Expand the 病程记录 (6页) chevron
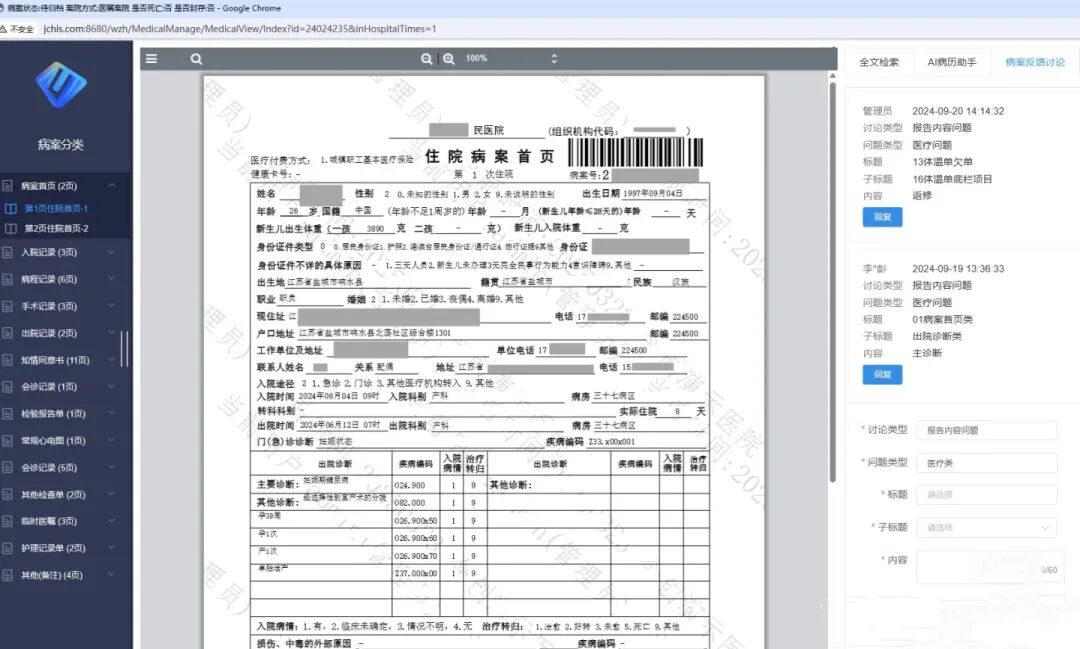The height and width of the screenshot is (649, 1080). [x=112, y=279]
